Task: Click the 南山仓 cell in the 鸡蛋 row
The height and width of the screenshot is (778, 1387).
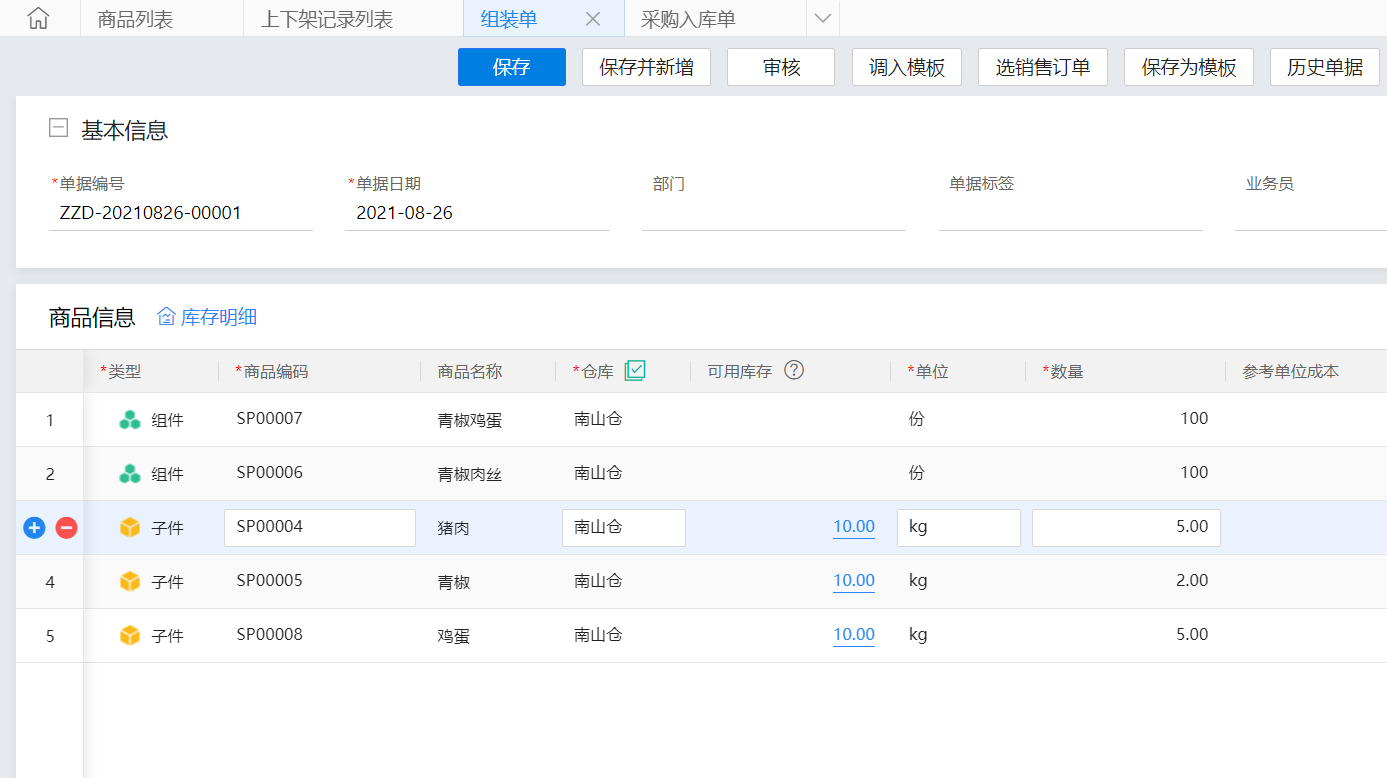Action: 598,635
